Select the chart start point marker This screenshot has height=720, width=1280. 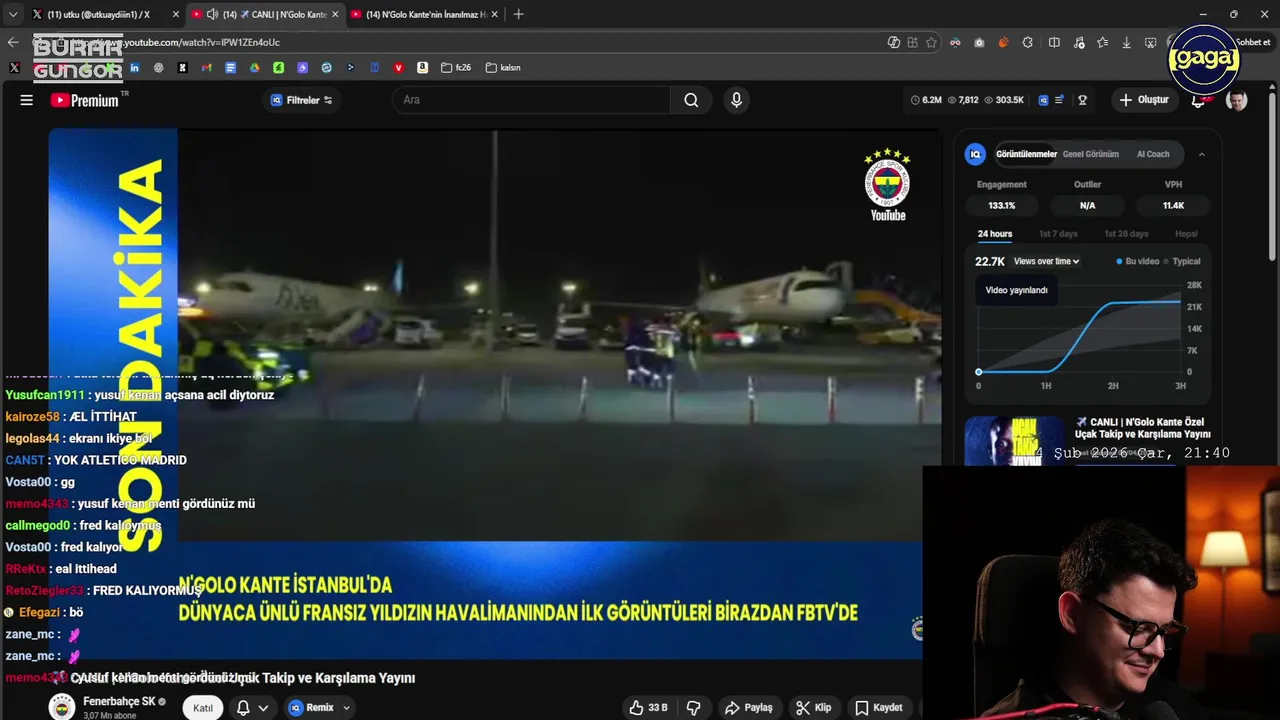[978, 372]
